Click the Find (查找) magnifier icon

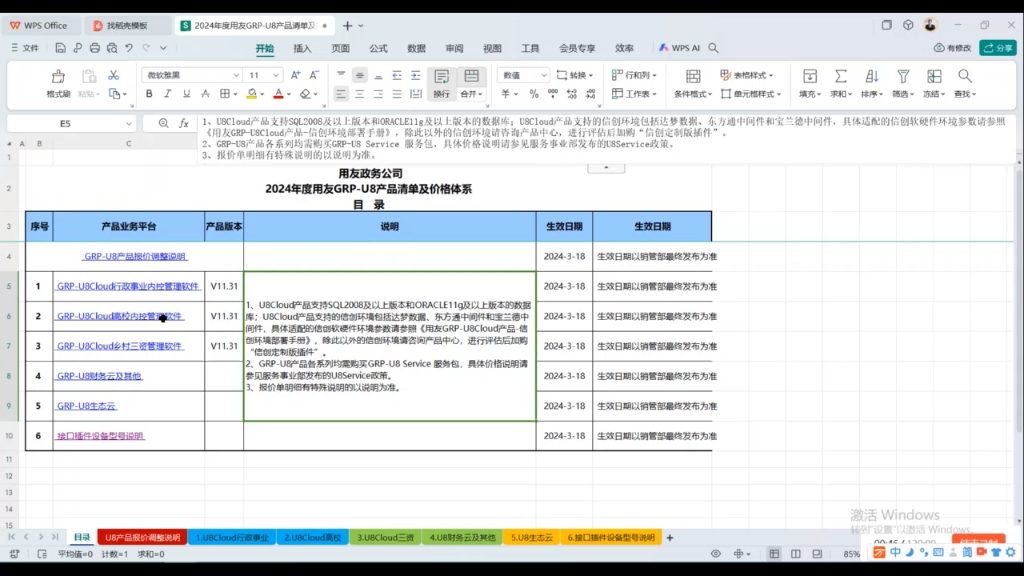(x=965, y=76)
